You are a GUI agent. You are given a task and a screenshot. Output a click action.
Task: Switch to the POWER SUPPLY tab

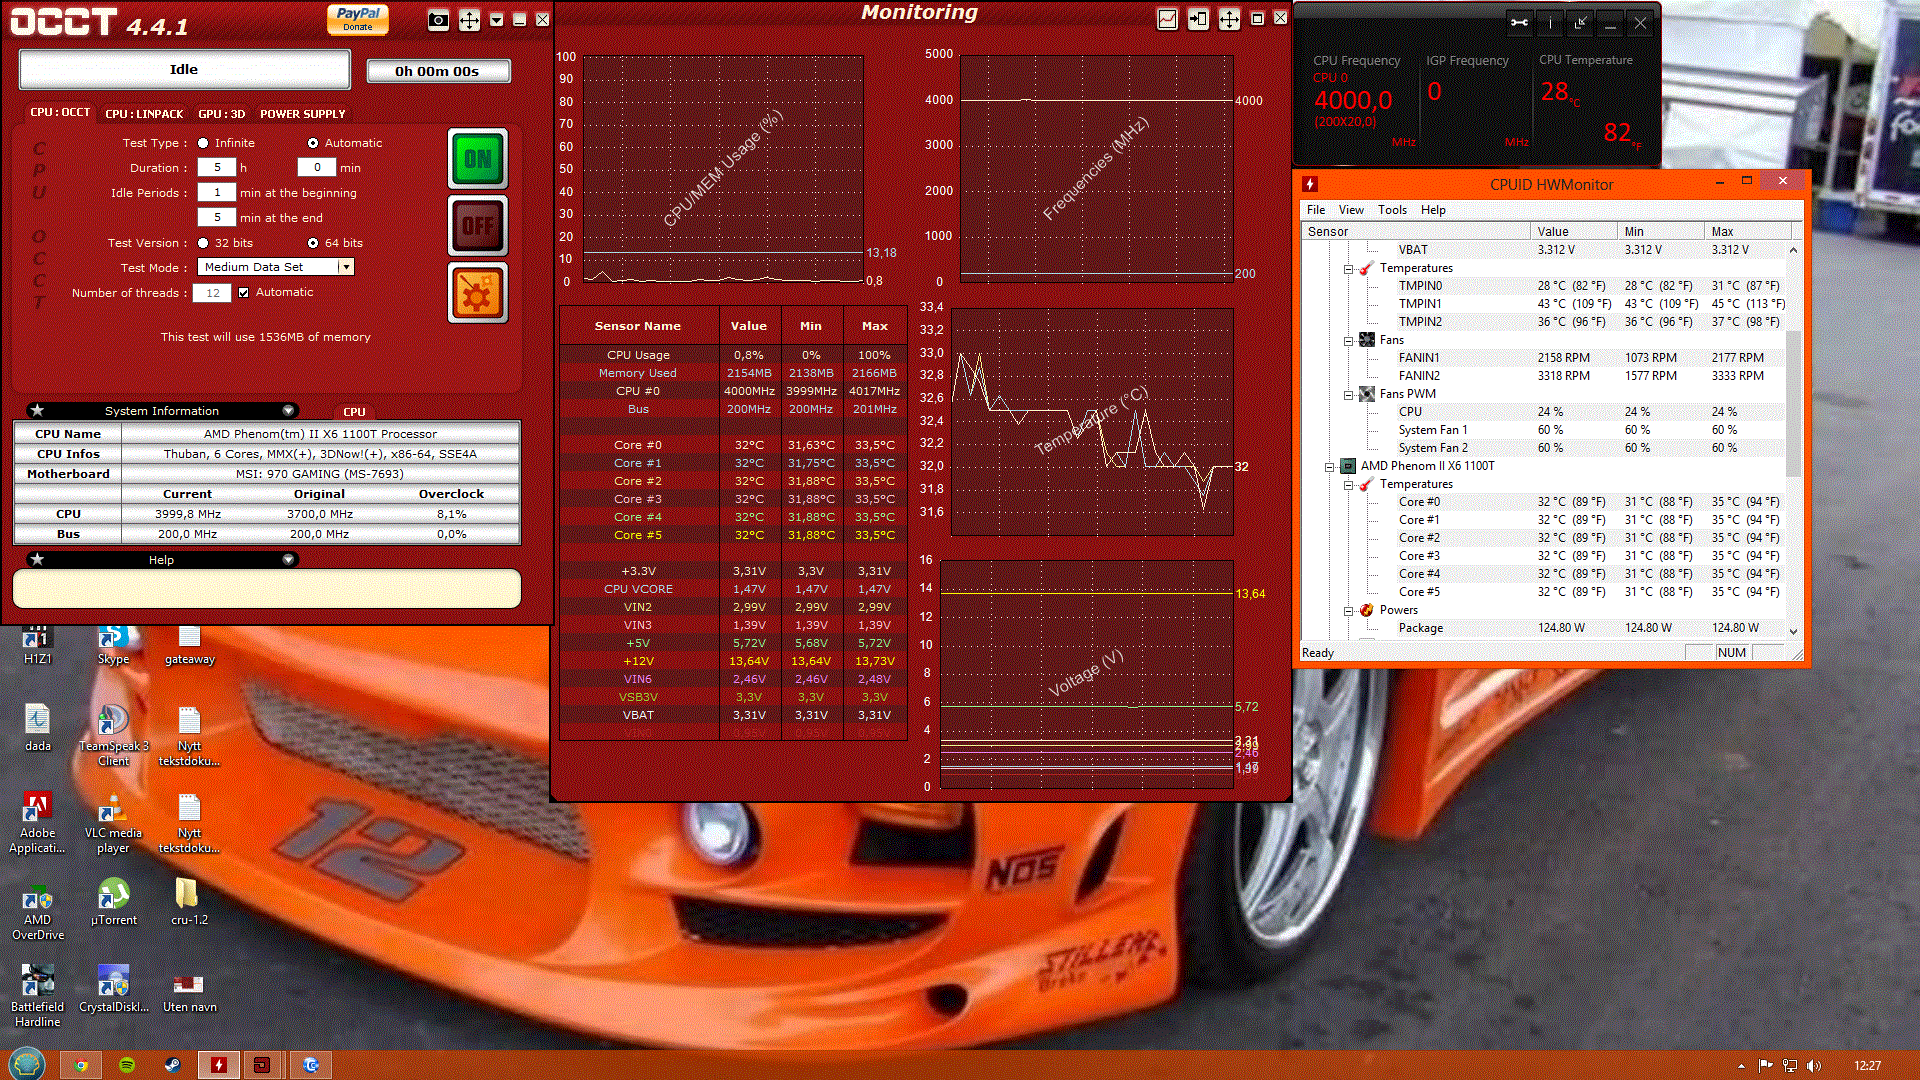302,114
